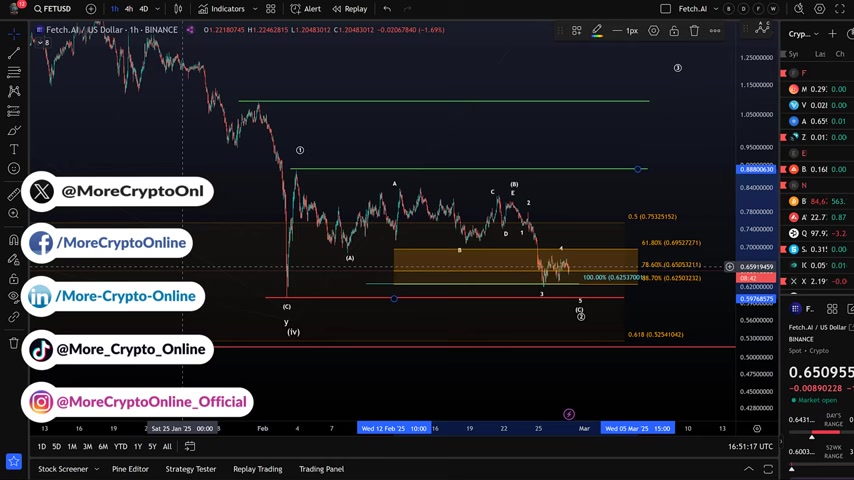Open the Stock Screener tab
Image resolution: width=854 pixels, height=480 pixels.
pyautogui.click(x=63, y=469)
